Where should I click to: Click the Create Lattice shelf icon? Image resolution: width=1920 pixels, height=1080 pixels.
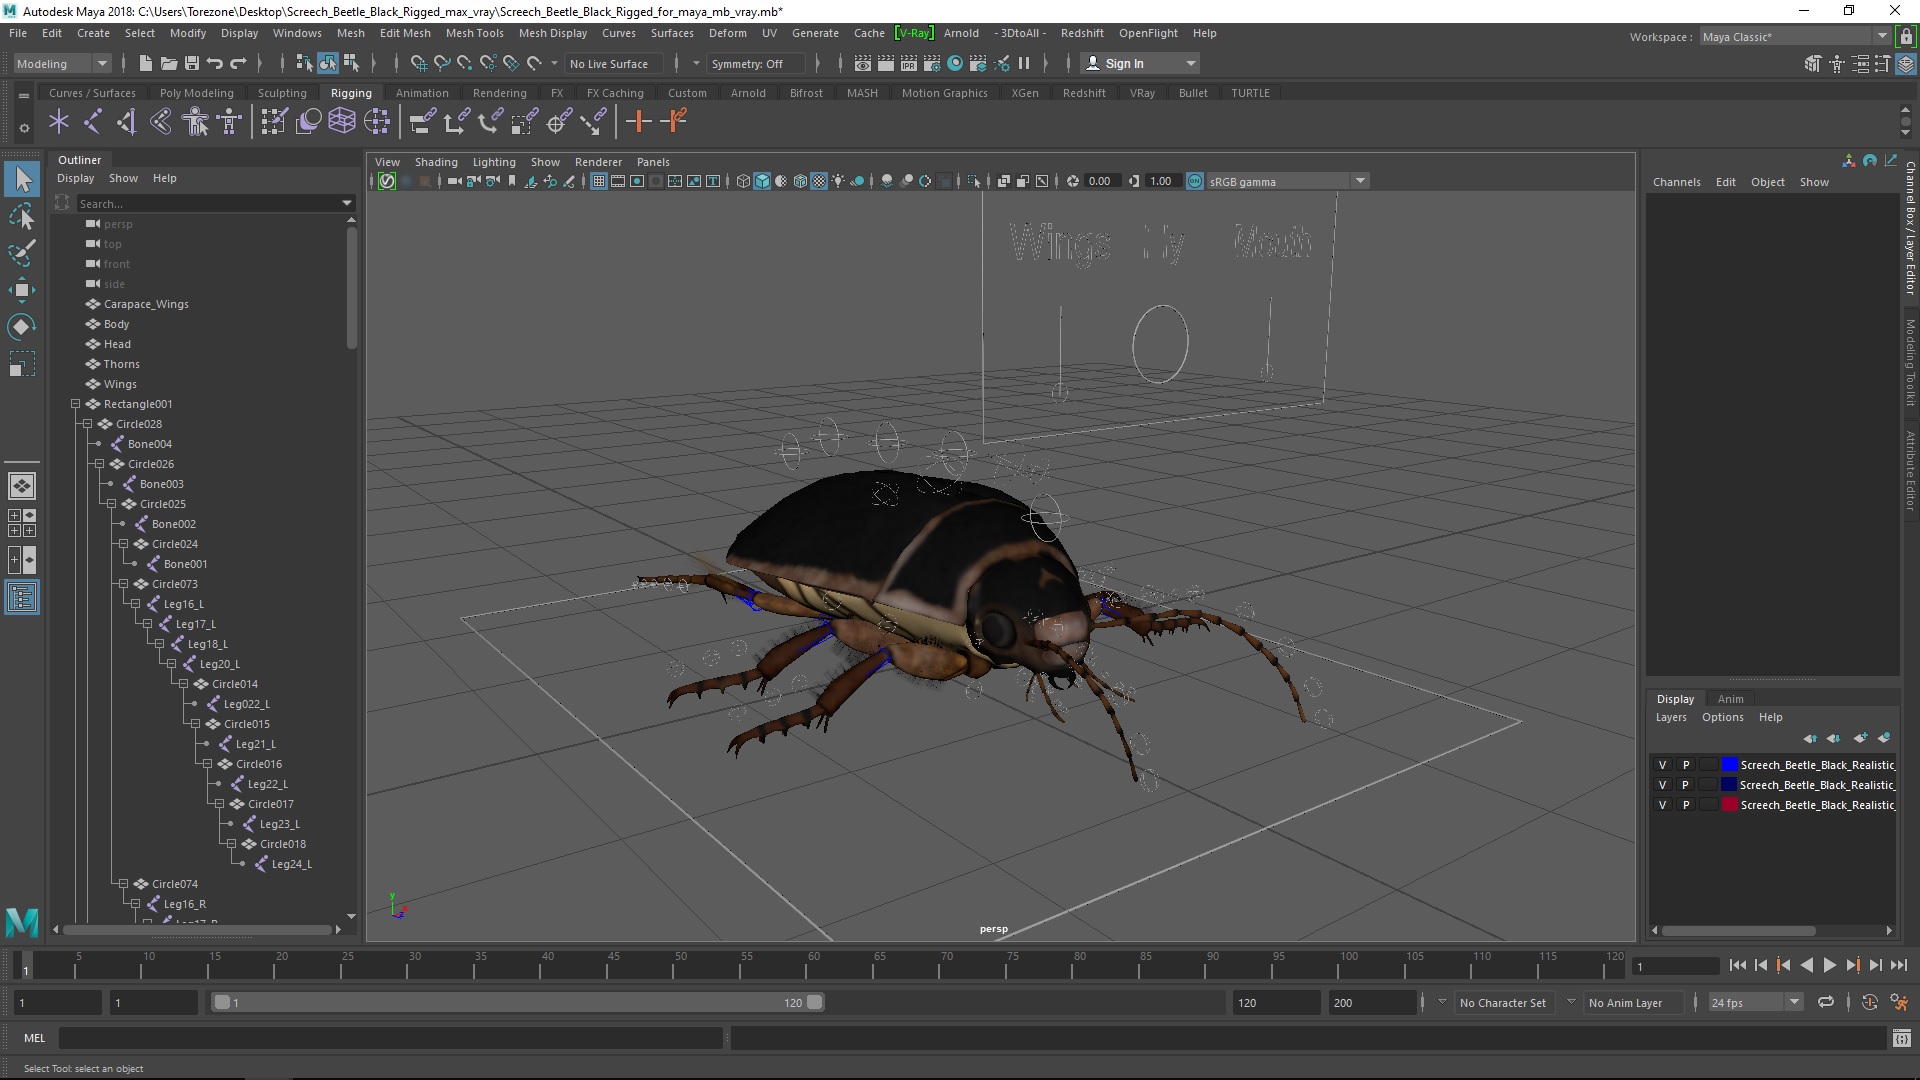(x=342, y=122)
